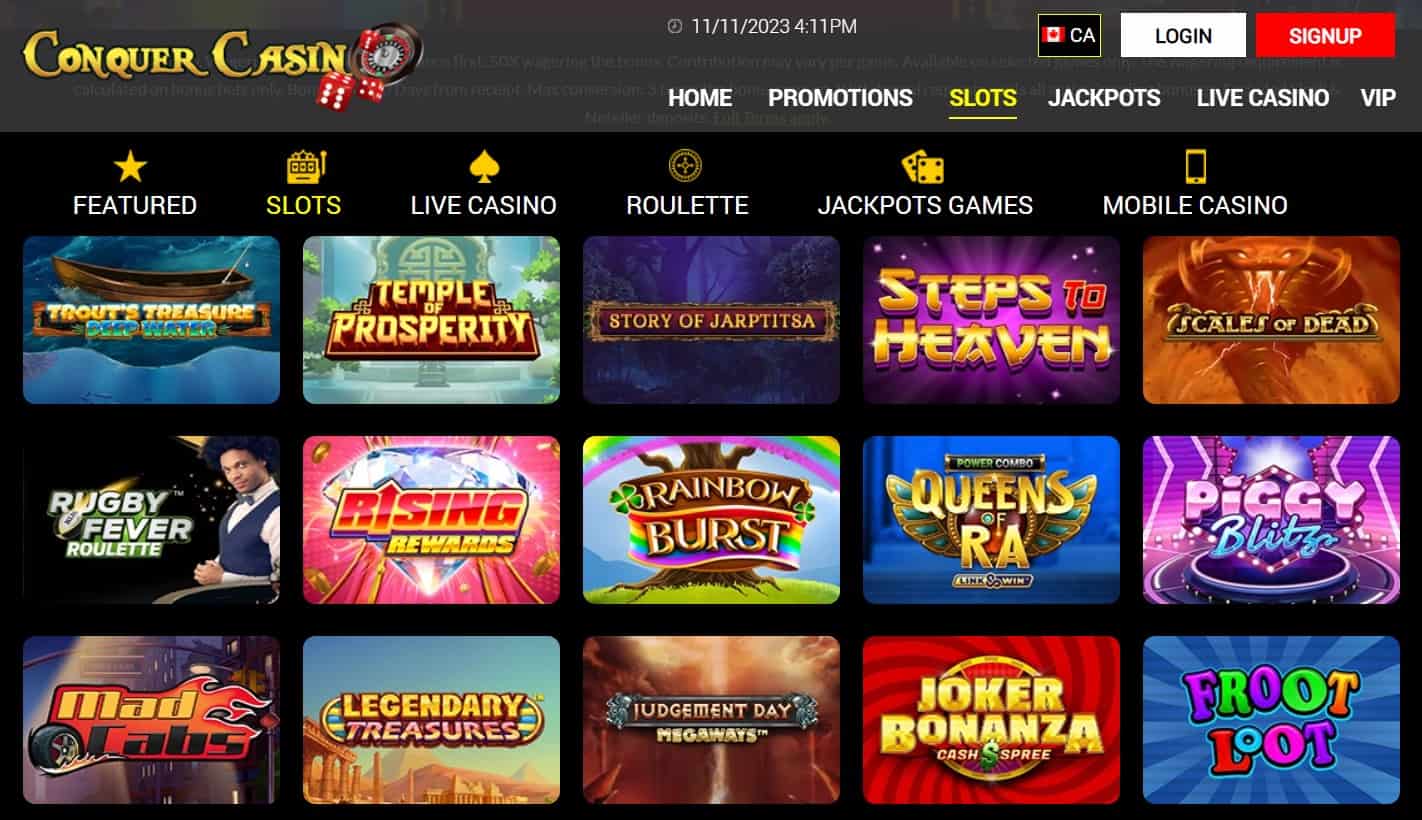This screenshot has height=820, width=1422.
Task: Select the Home navigation link
Action: click(x=700, y=98)
